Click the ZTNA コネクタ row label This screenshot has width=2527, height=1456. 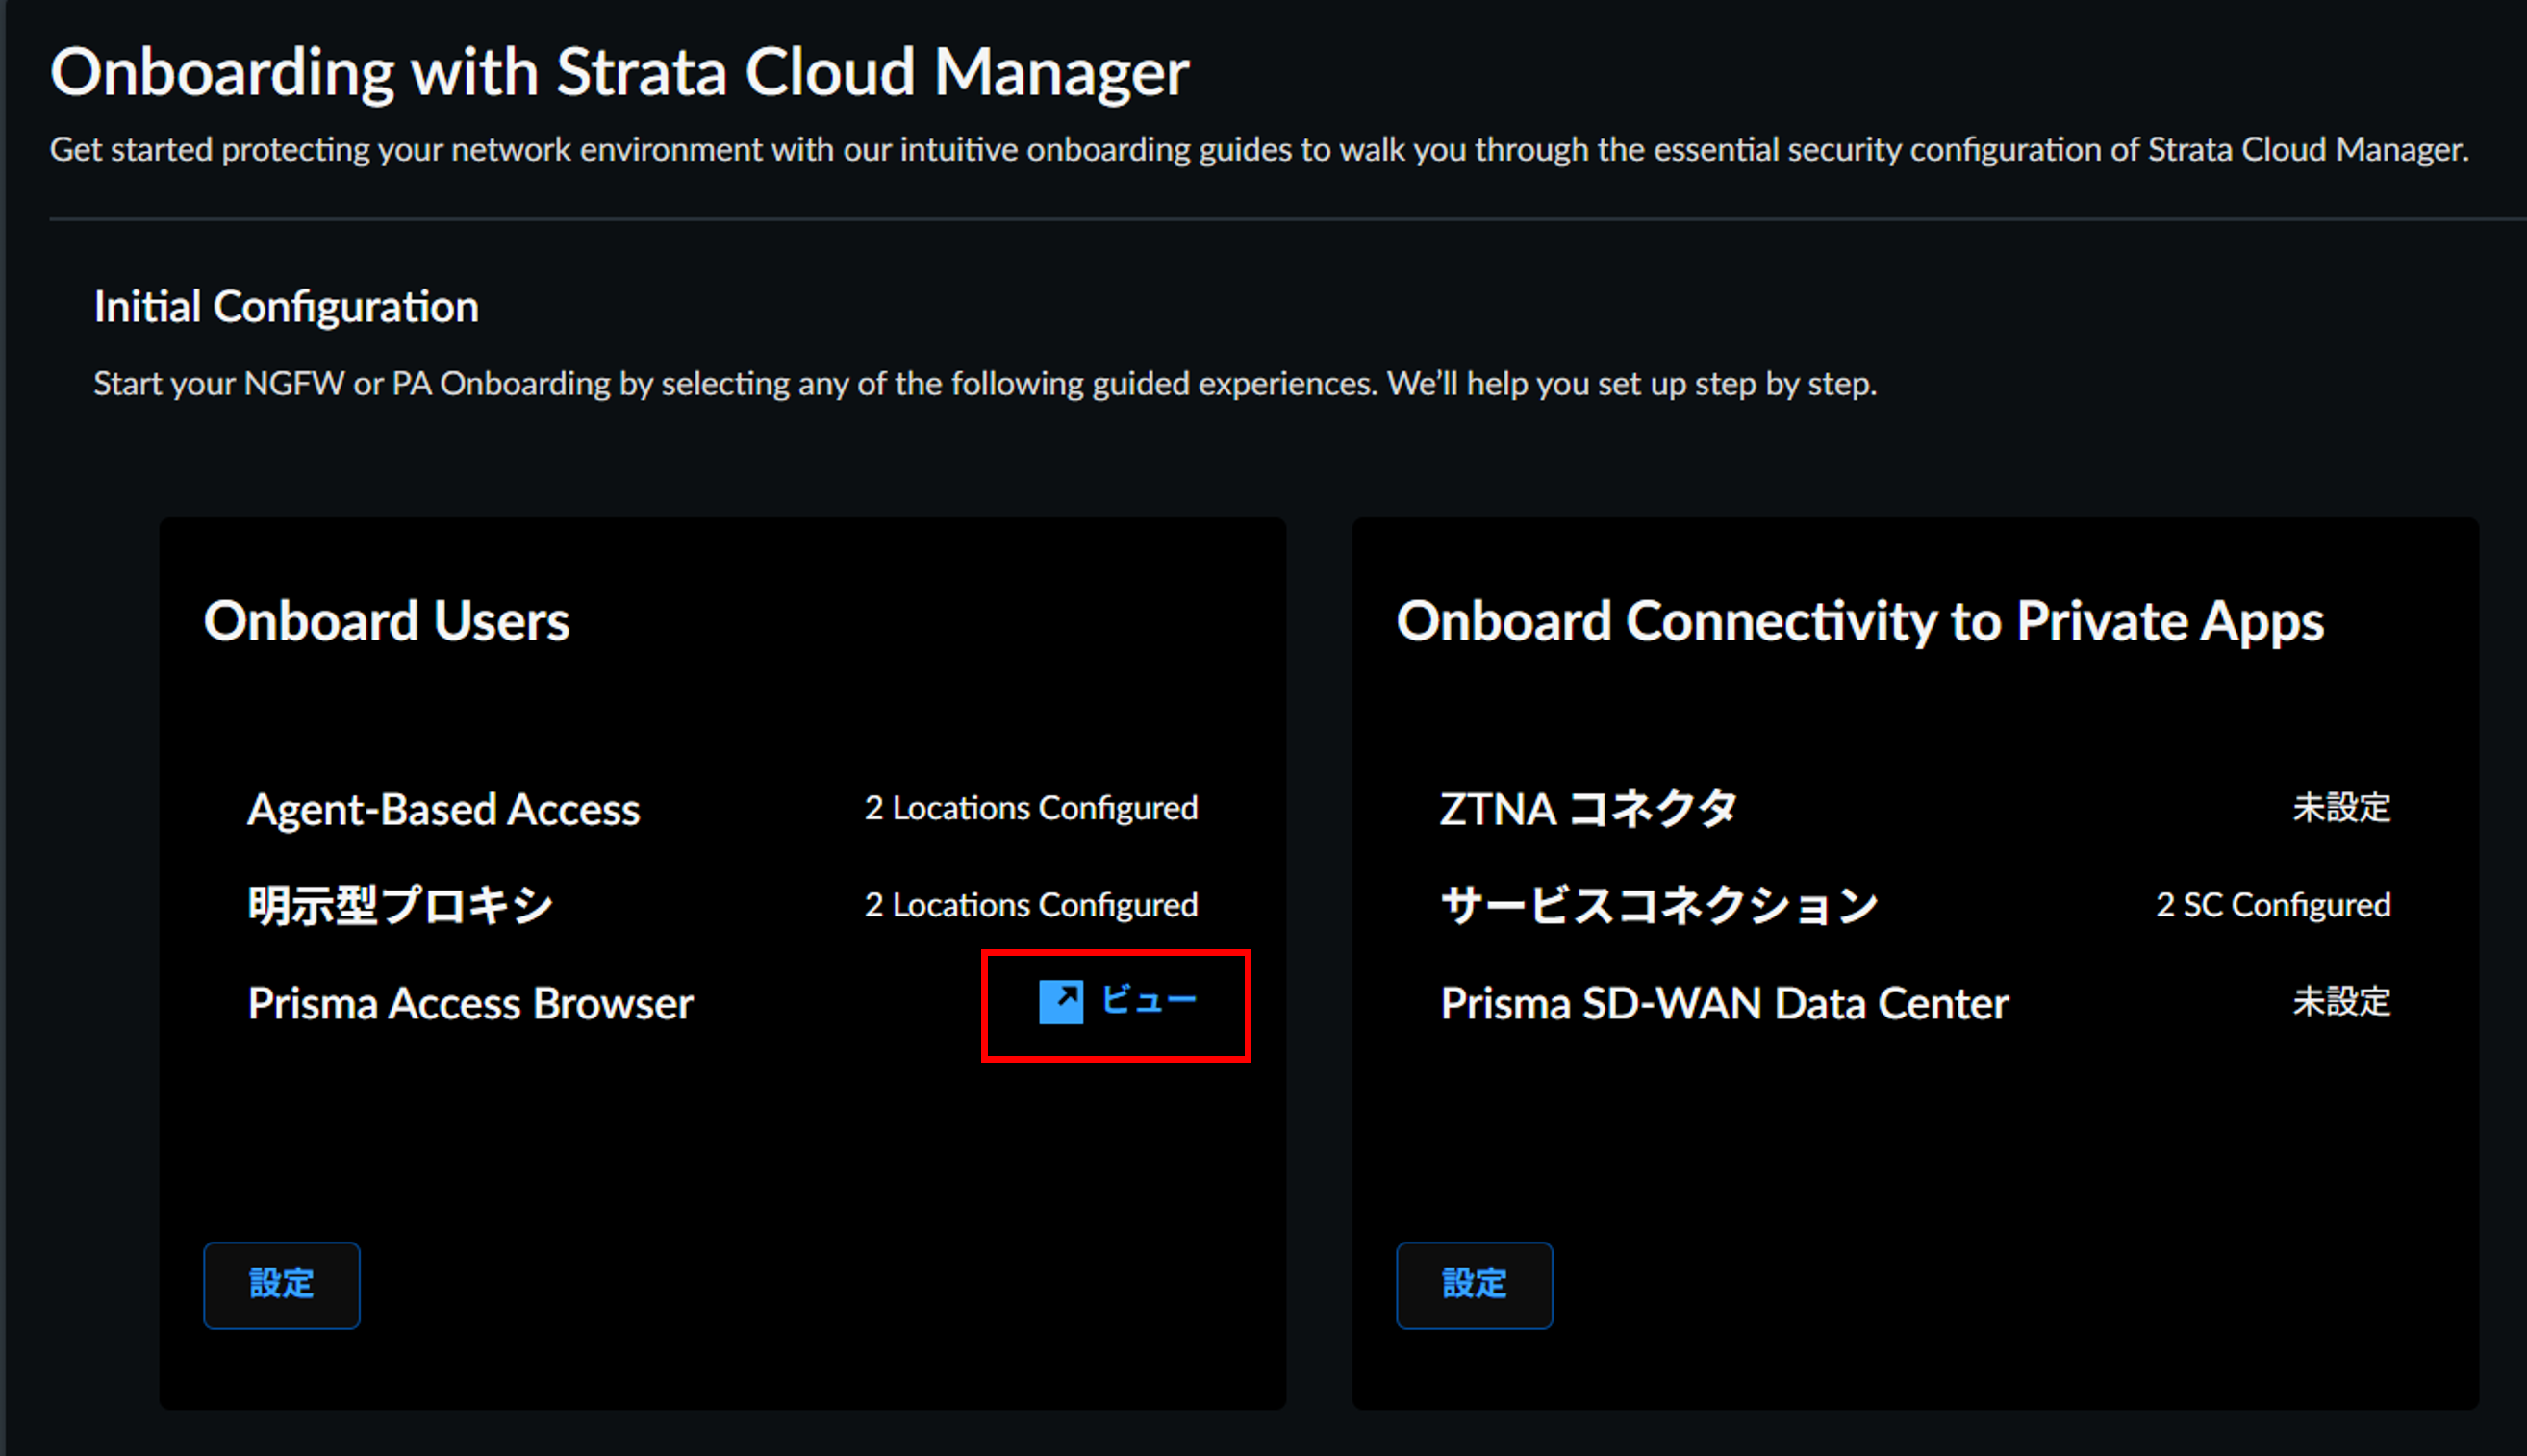tap(1587, 809)
